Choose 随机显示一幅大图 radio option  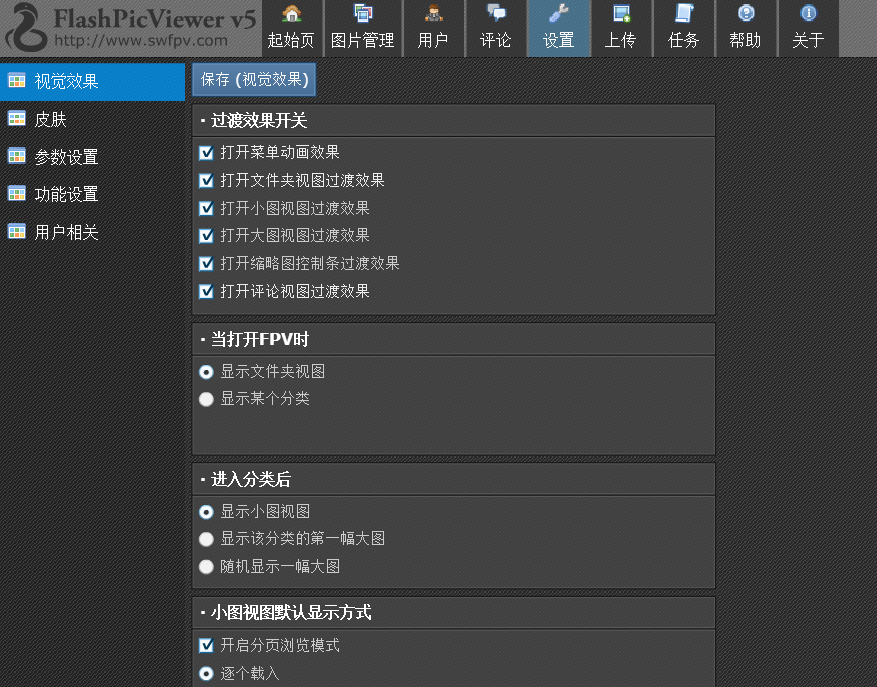(207, 567)
